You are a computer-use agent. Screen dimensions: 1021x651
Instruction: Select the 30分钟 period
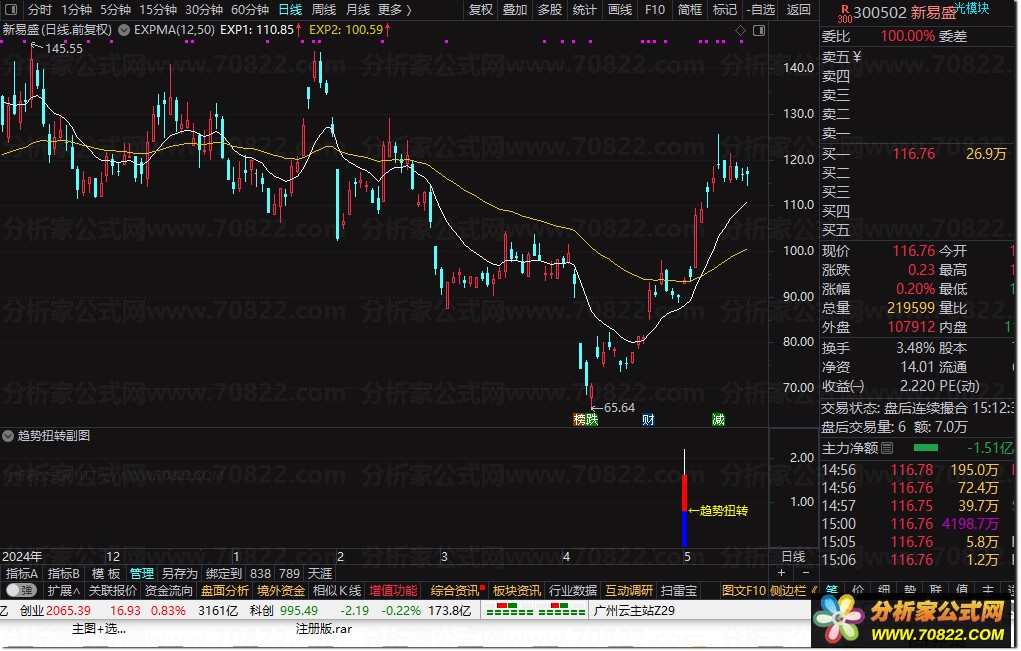[204, 10]
